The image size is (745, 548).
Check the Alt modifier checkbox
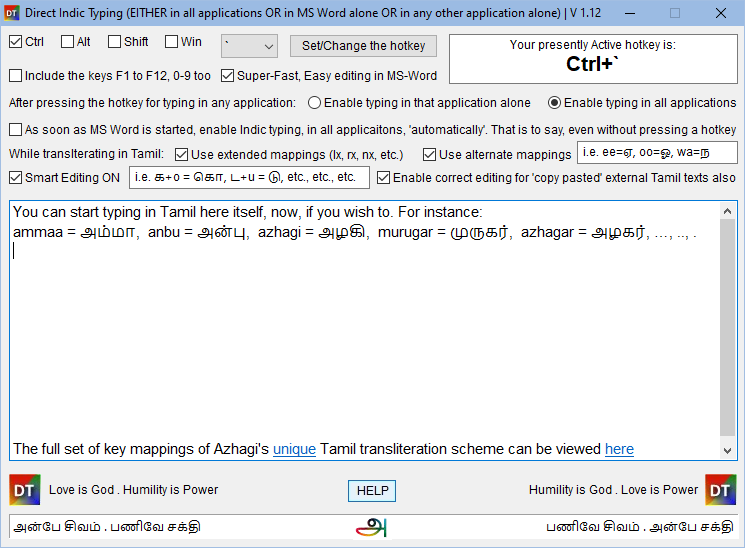click(x=67, y=42)
